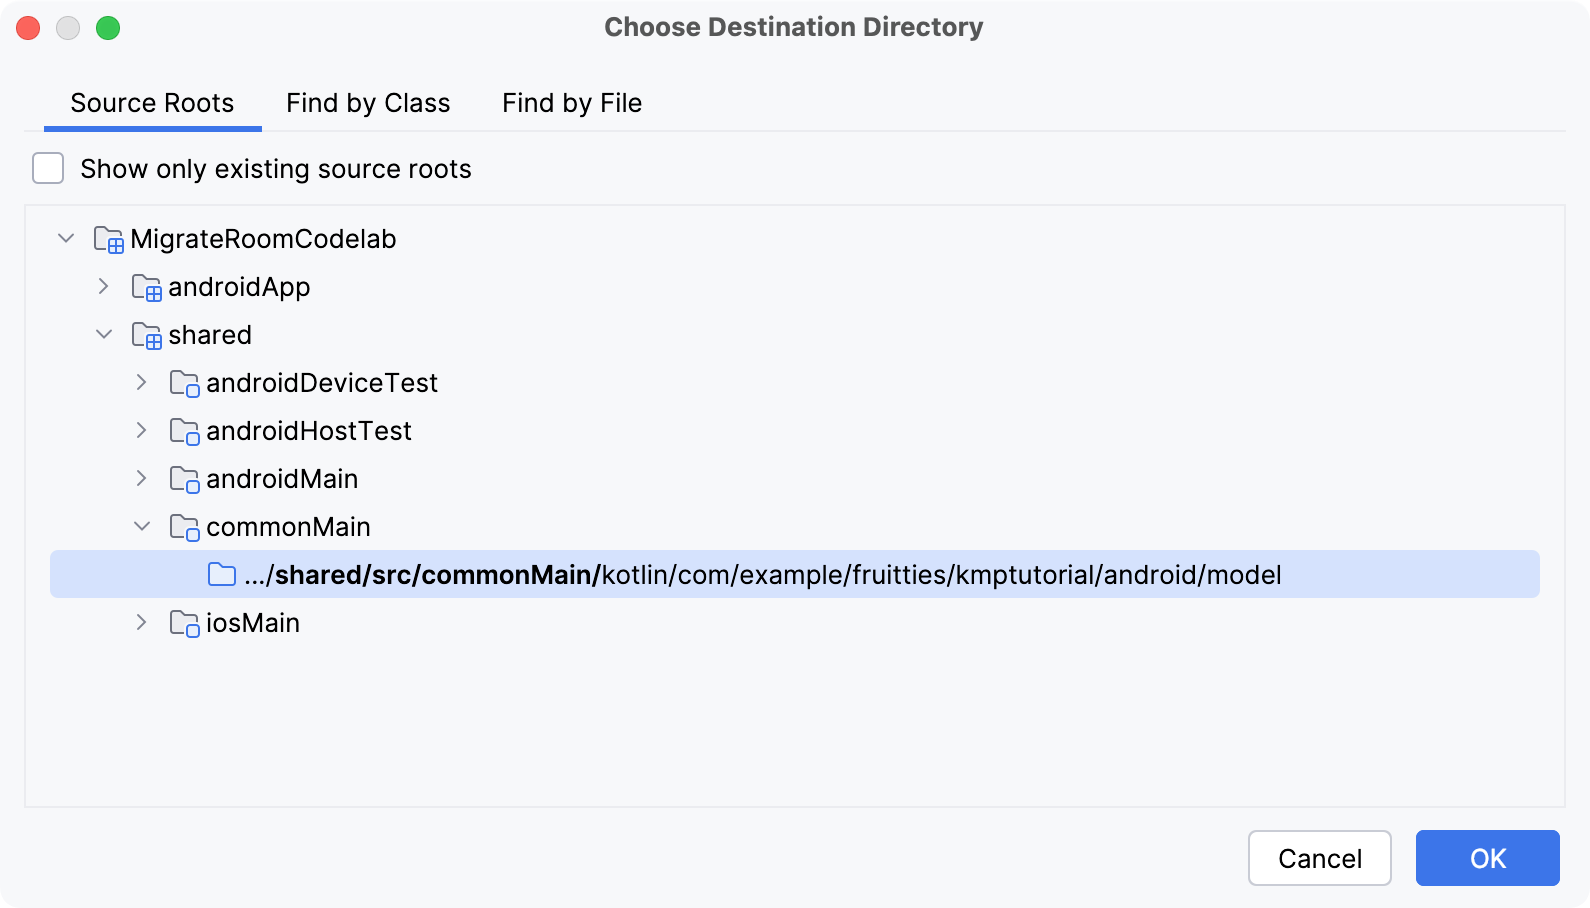1590x908 pixels.
Task: Click the androidHostTest source set icon
Action: [x=184, y=432]
